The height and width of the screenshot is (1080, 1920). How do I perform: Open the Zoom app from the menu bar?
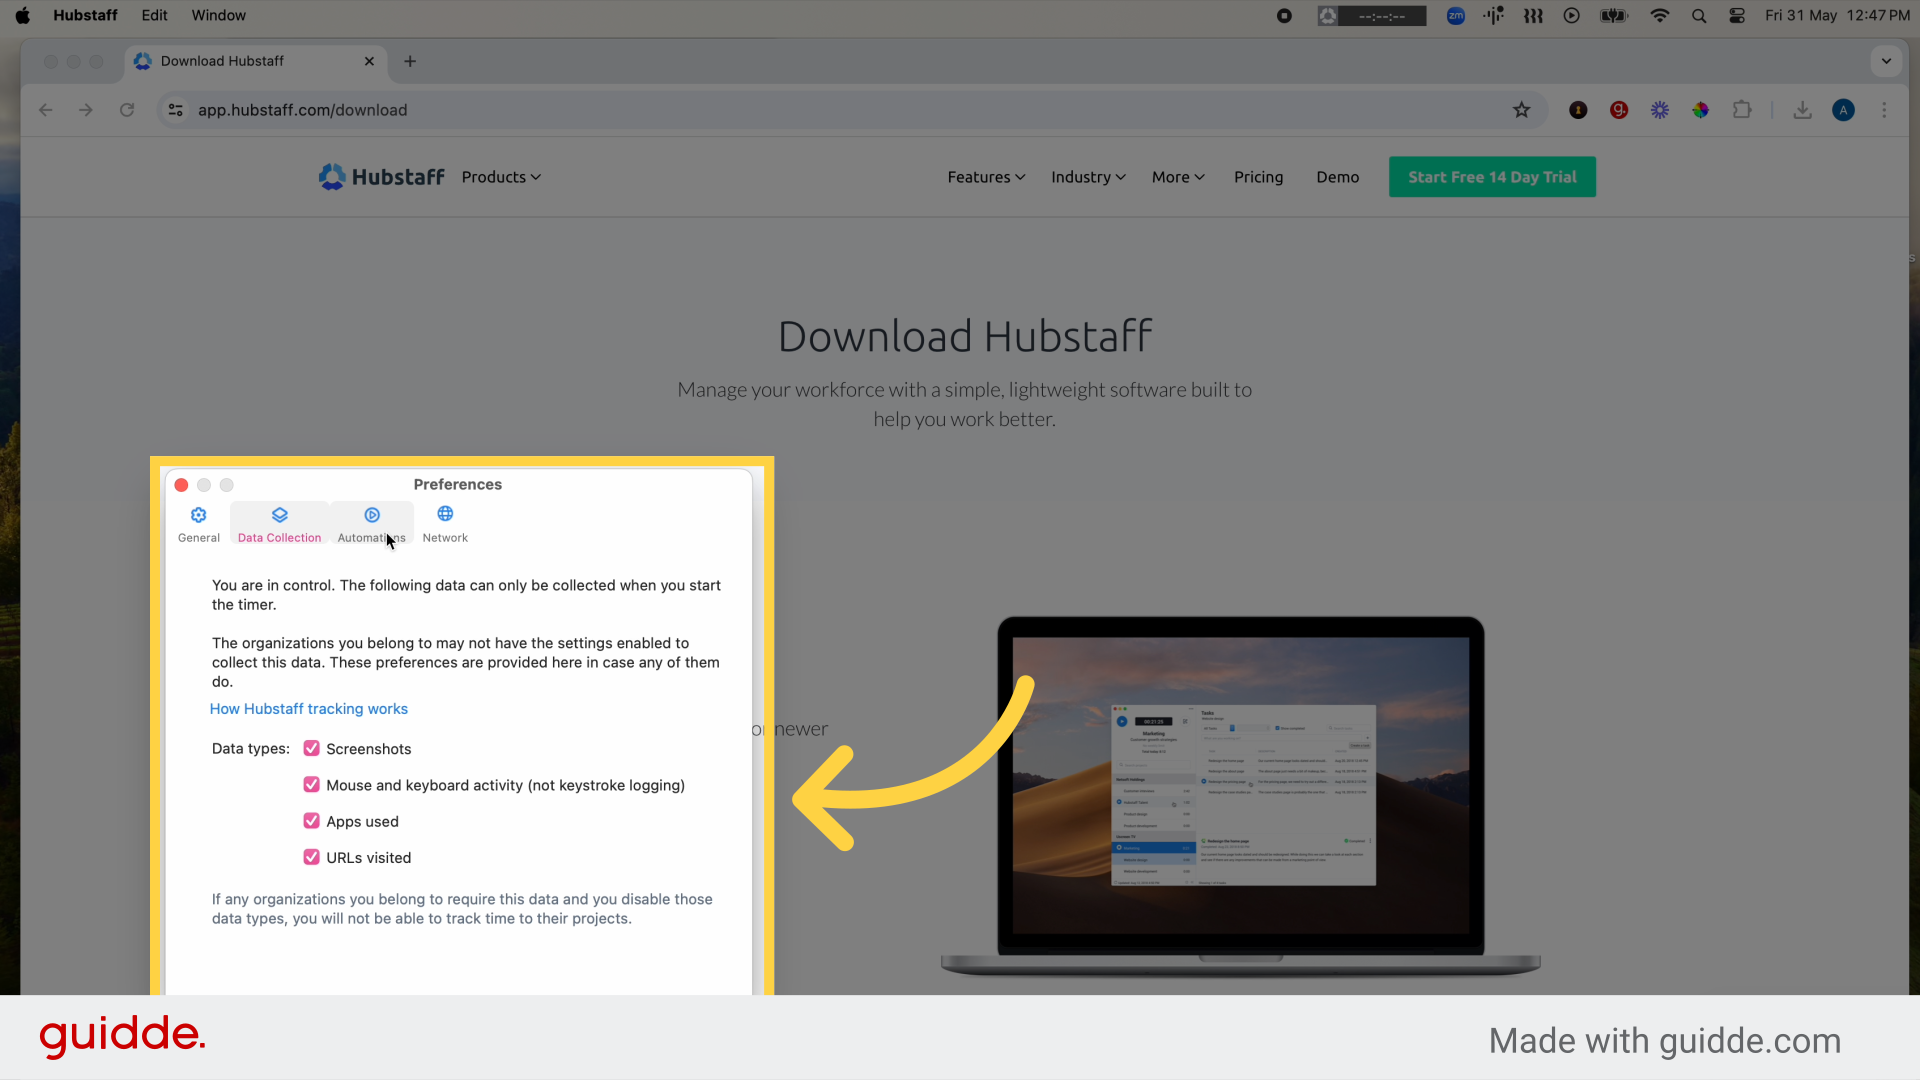coord(1455,15)
